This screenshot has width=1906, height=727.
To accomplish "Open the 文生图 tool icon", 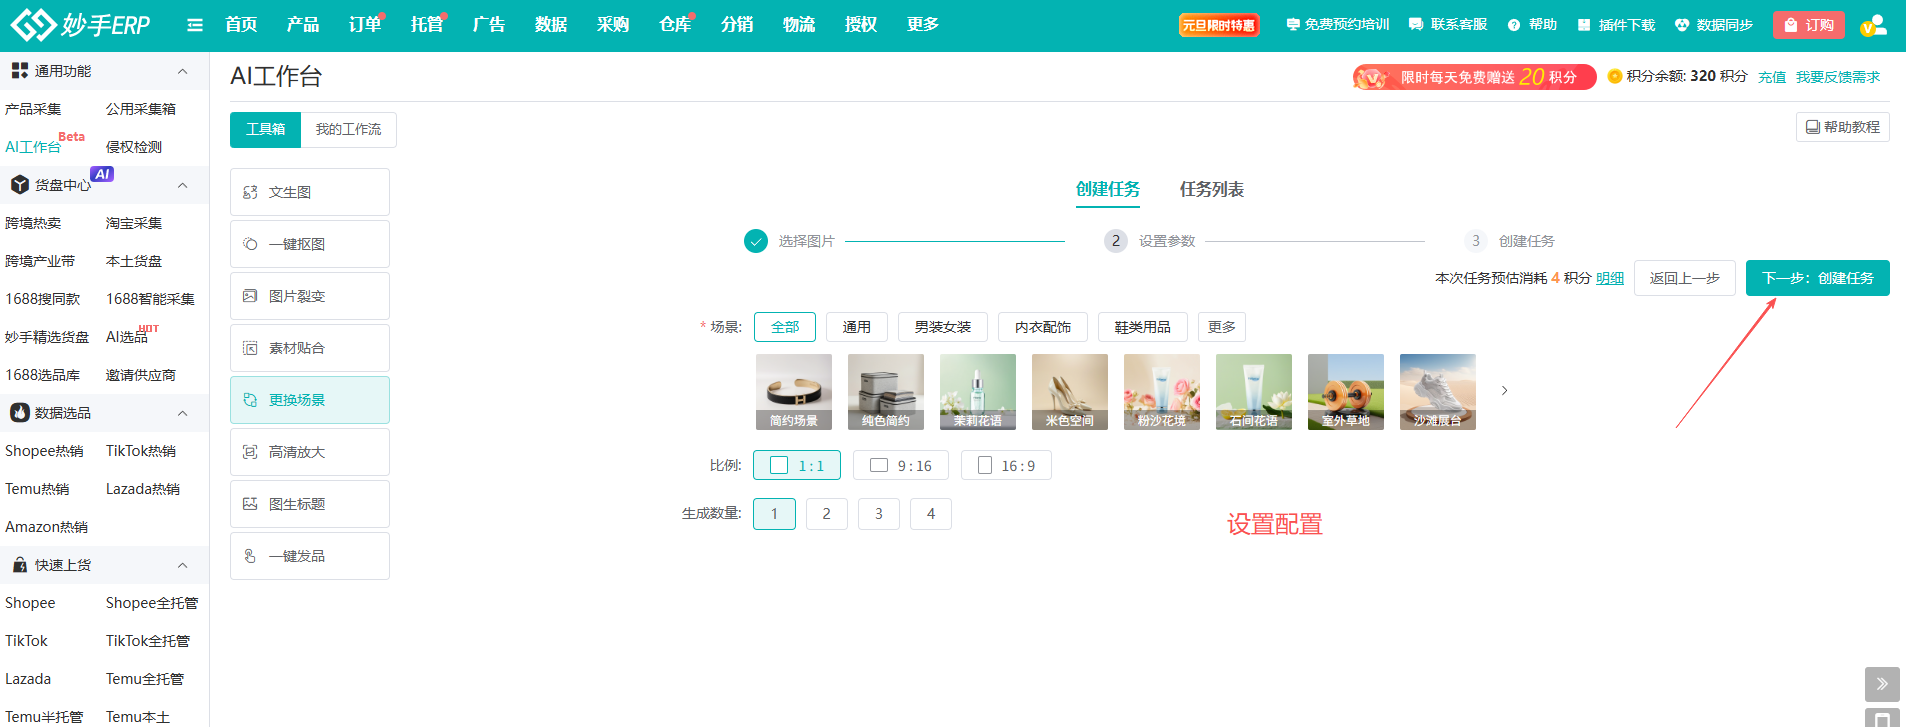I will [250, 192].
